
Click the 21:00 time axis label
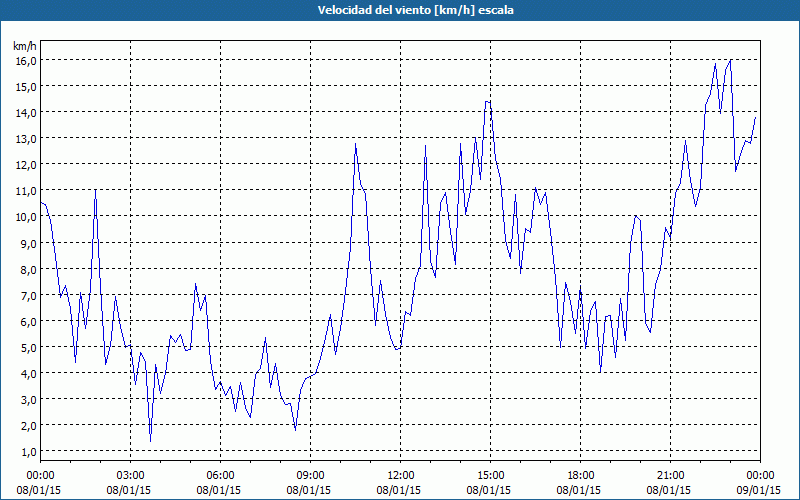(x=670, y=476)
